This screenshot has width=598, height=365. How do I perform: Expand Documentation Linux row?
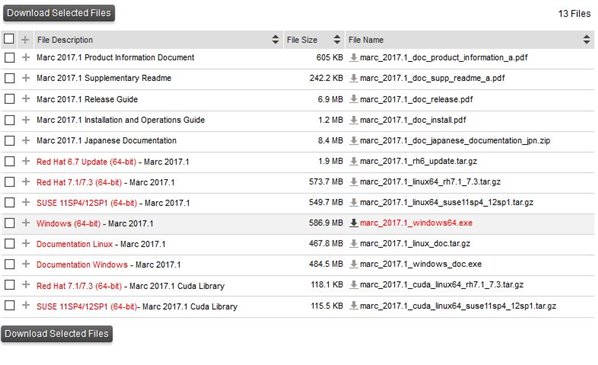pyautogui.click(x=26, y=243)
